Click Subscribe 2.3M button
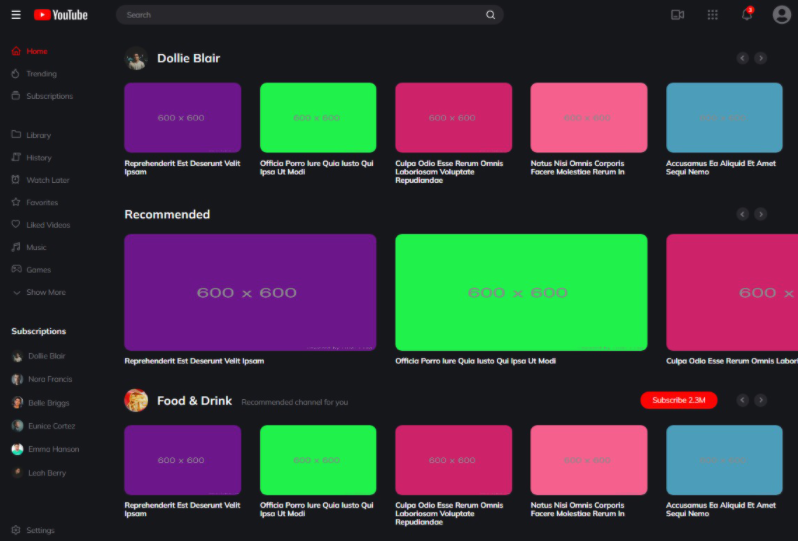Image resolution: width=798 pixels, height=541 pixels. click(x=678, y=400)
